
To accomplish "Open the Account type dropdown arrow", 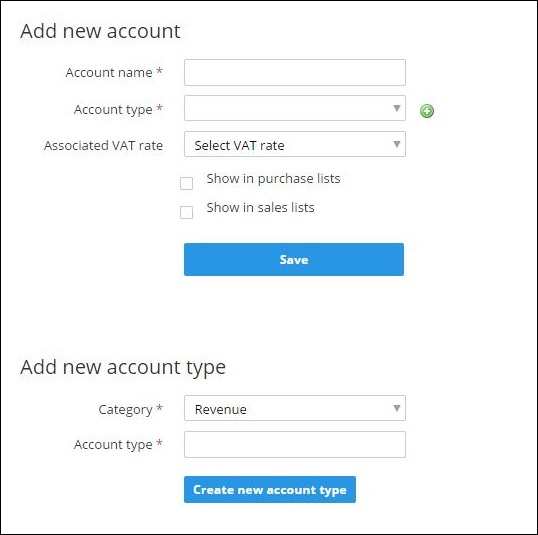I will click(x=397, y=108).
